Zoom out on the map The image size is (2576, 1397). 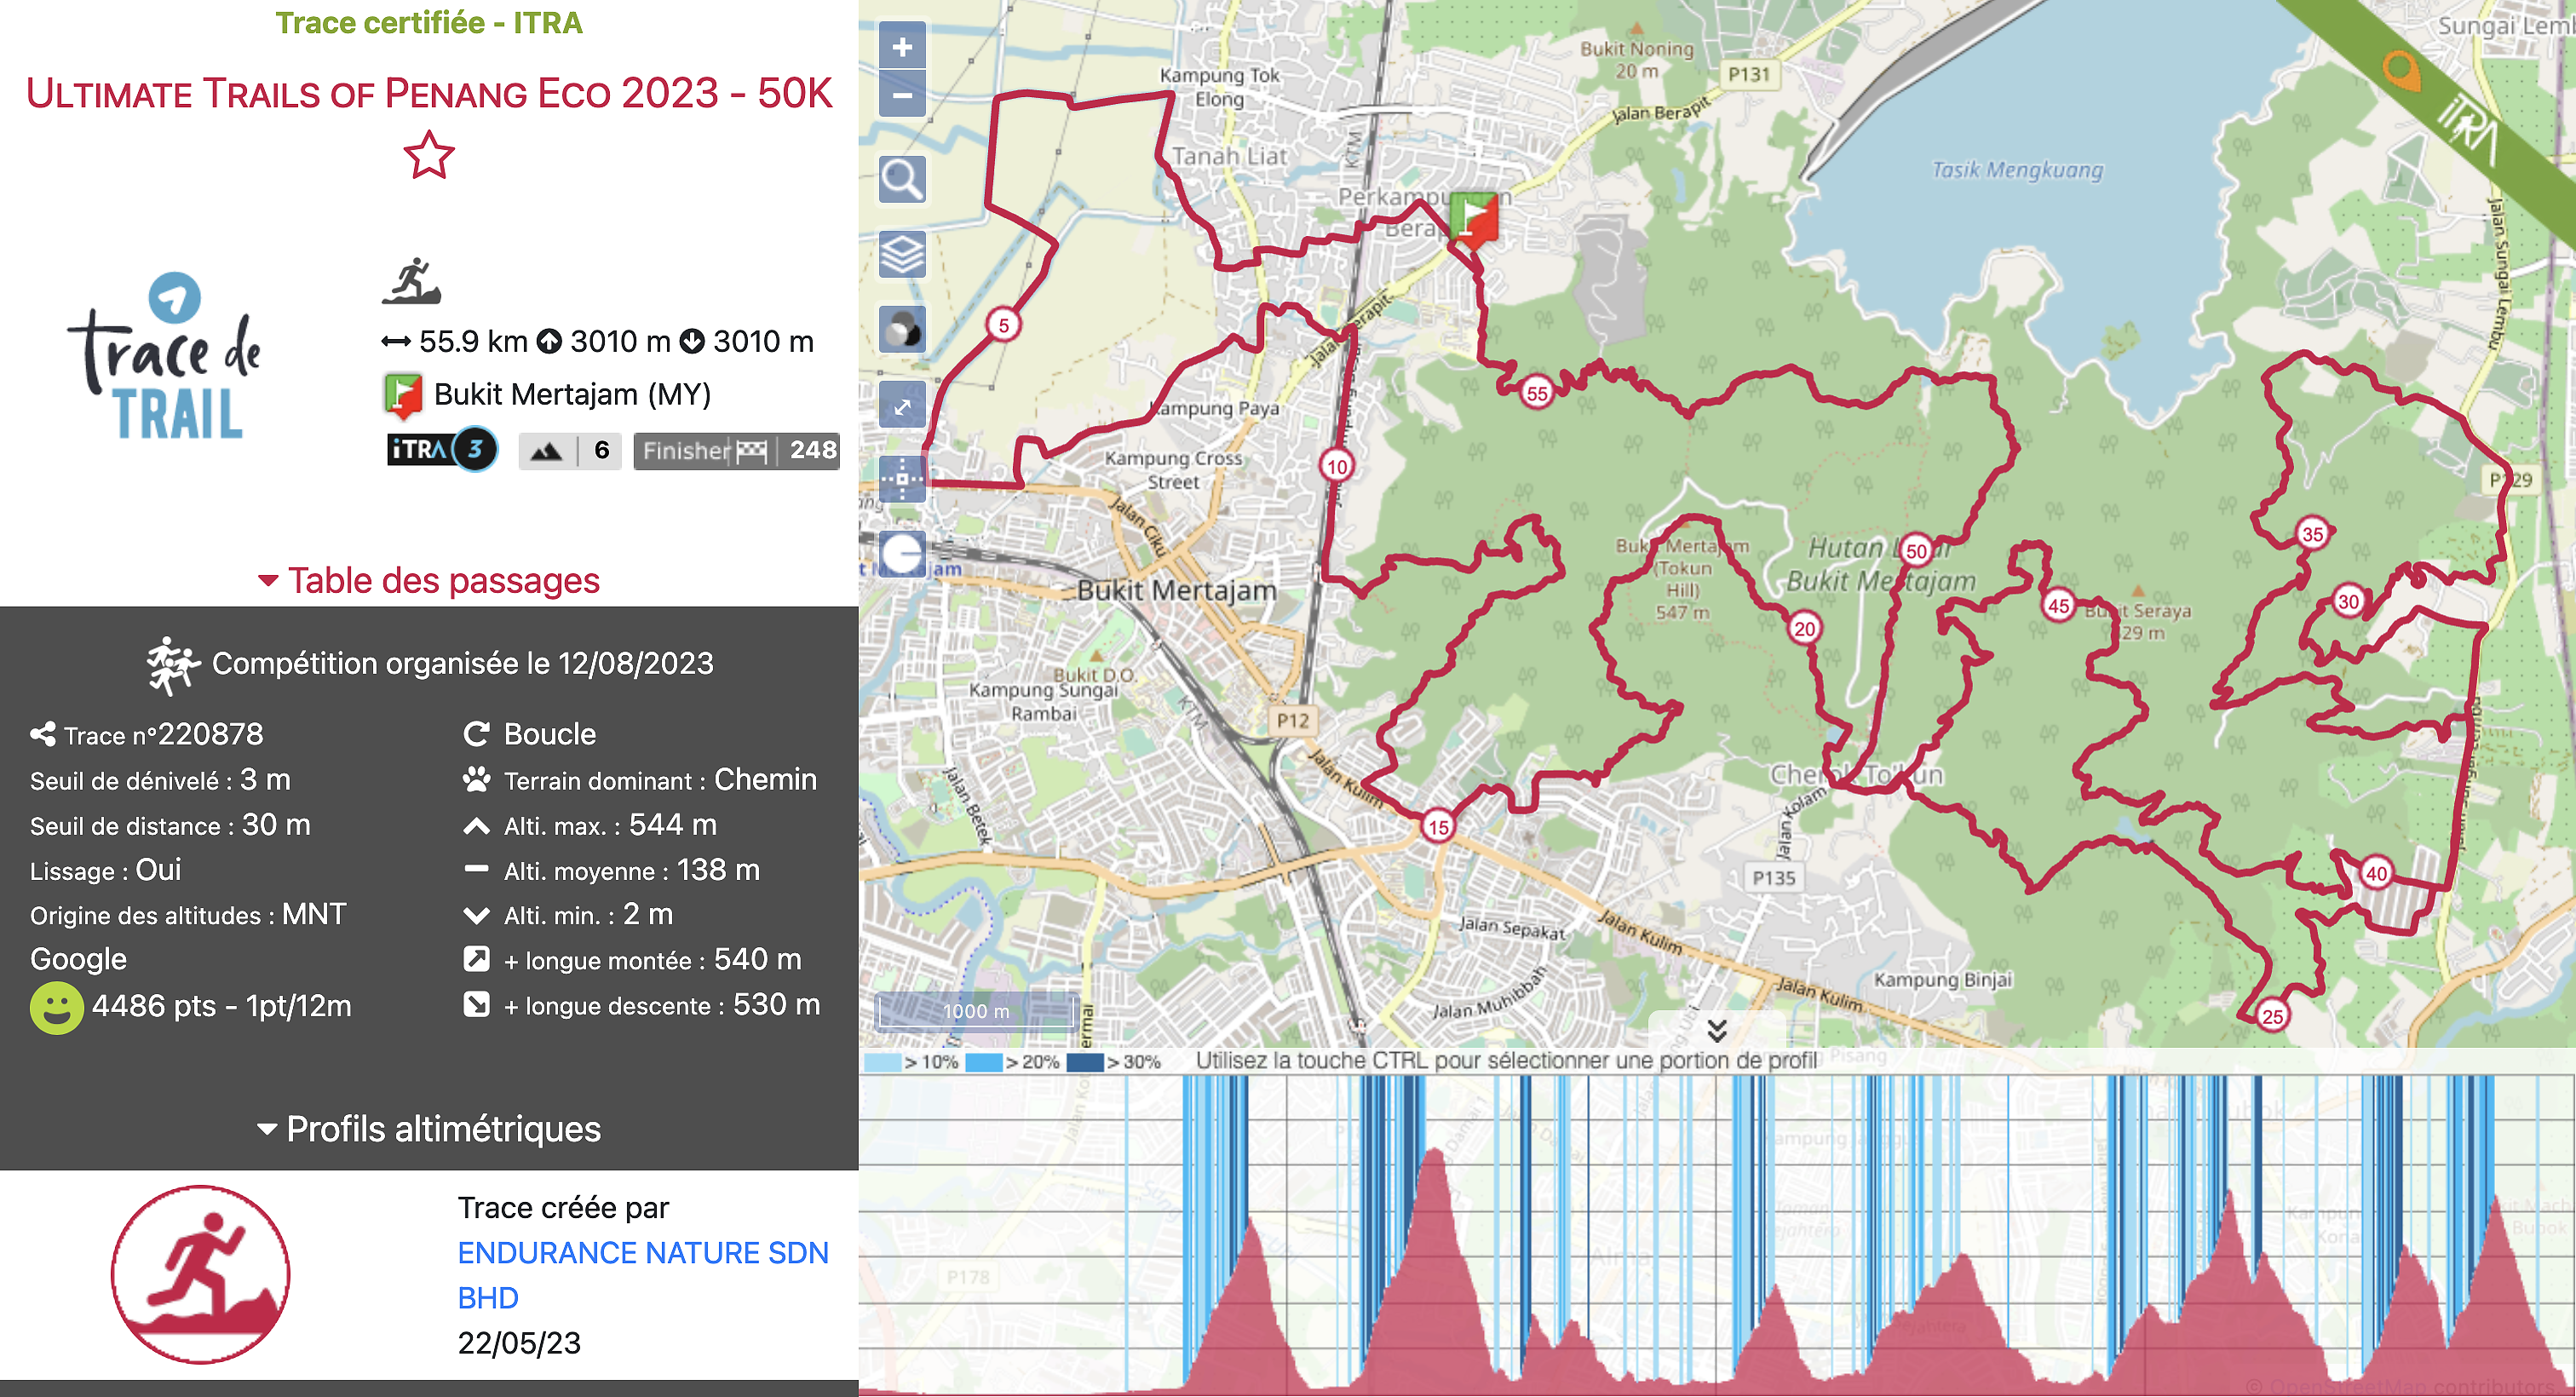coord(901,95)
